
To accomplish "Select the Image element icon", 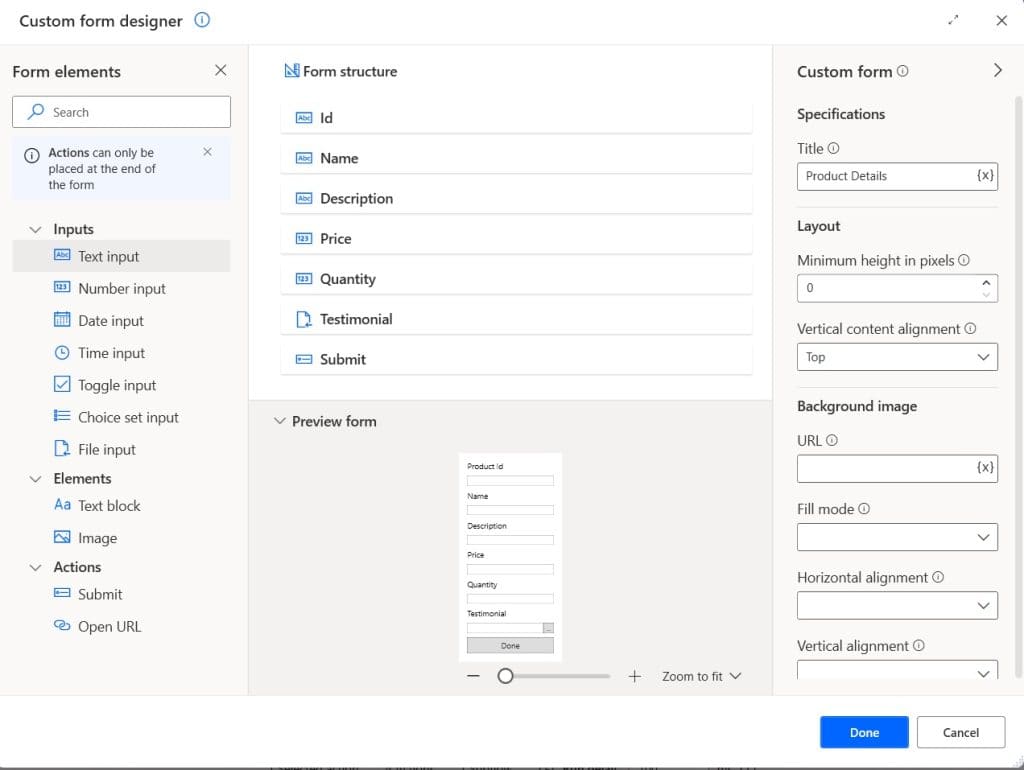I will point(62,537).
